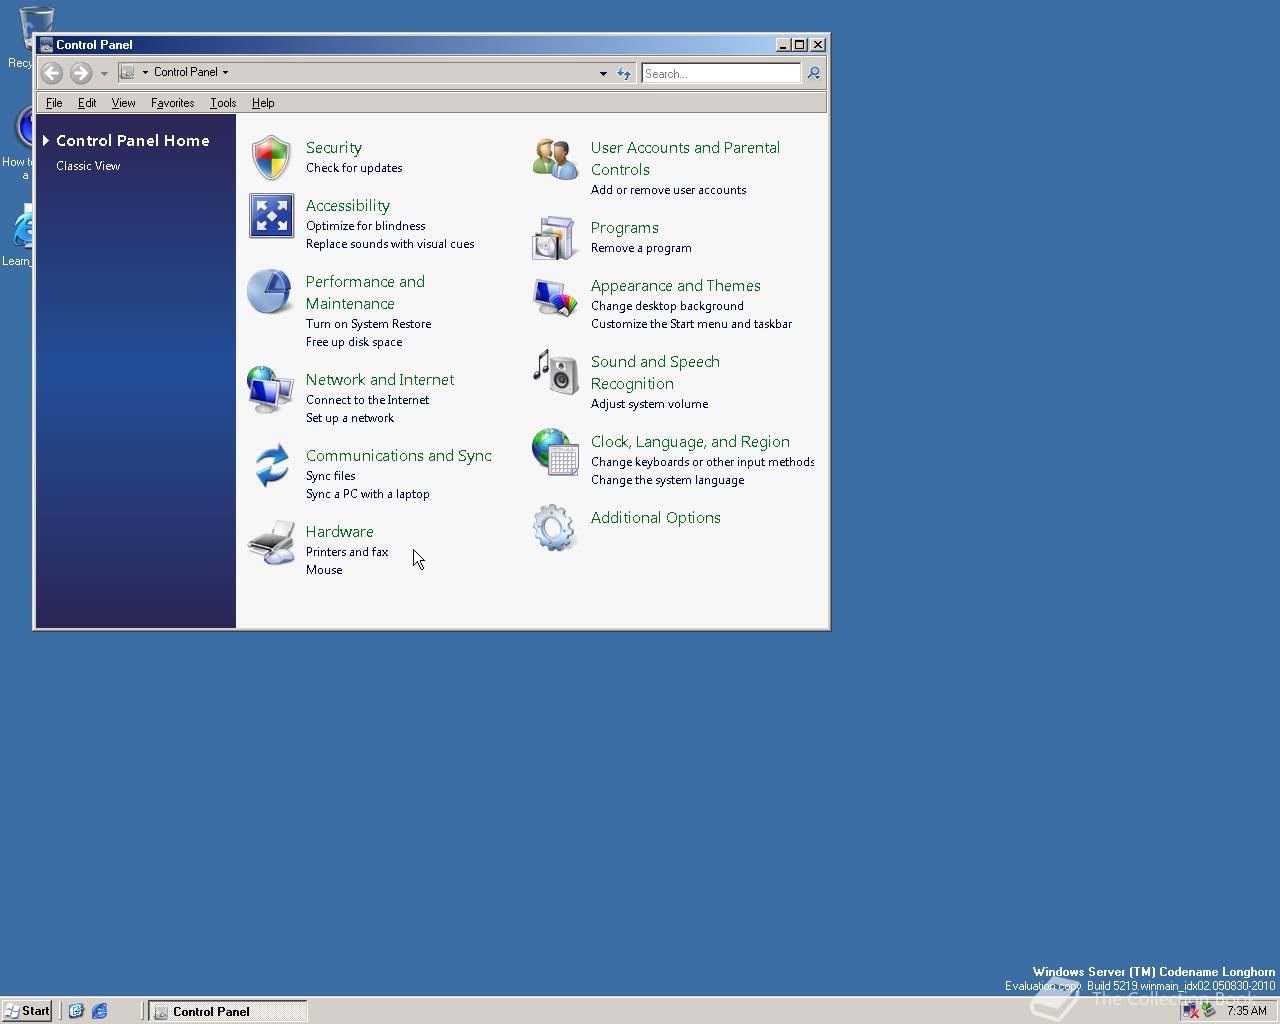Click the Sound and Speech speaker icon
Viewport: 1280px width, 1024px height.
pyautogui.click(x=555, y=372)
